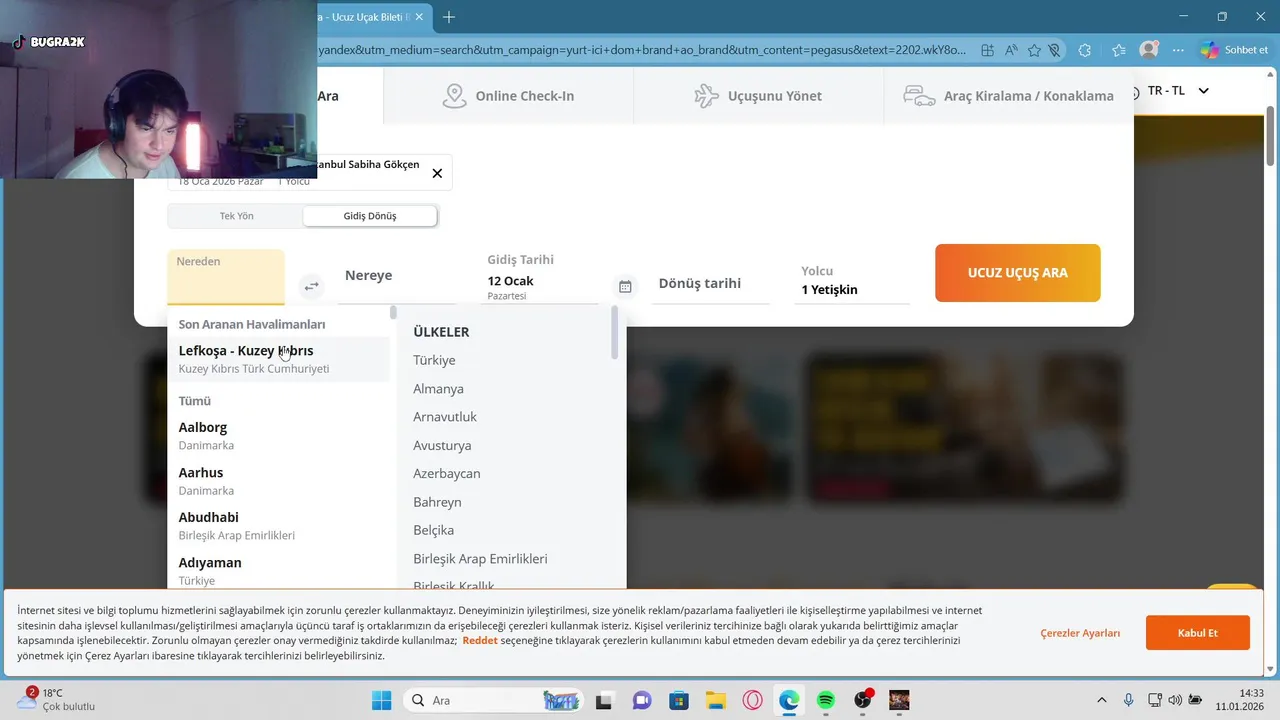
Task: Open the browser Extensions puzzle icon
Action: (x=1085, y=50)
